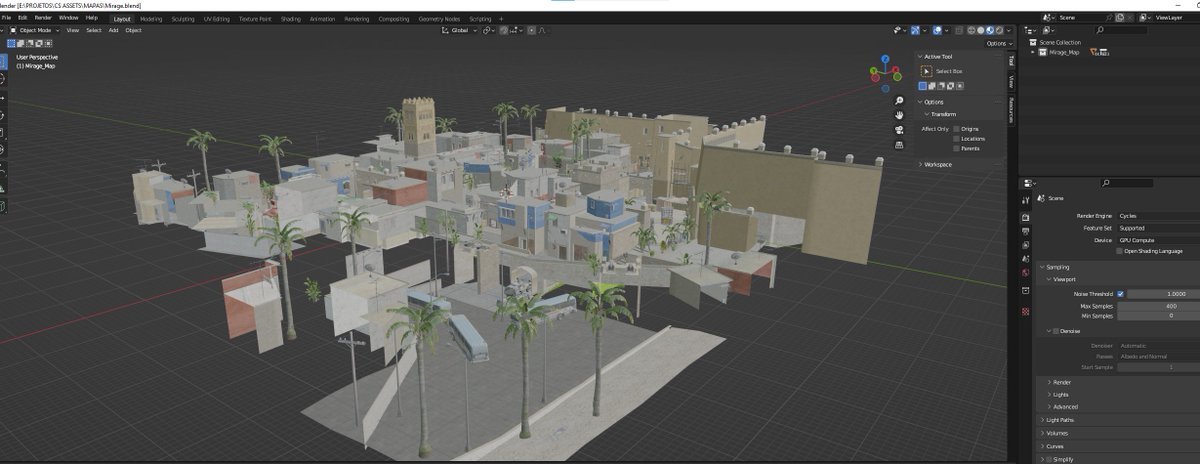Viewport: 1200px width, 464px height.
Task: Toggle viewport snapping magnet icon
Action: pos(504,30)
